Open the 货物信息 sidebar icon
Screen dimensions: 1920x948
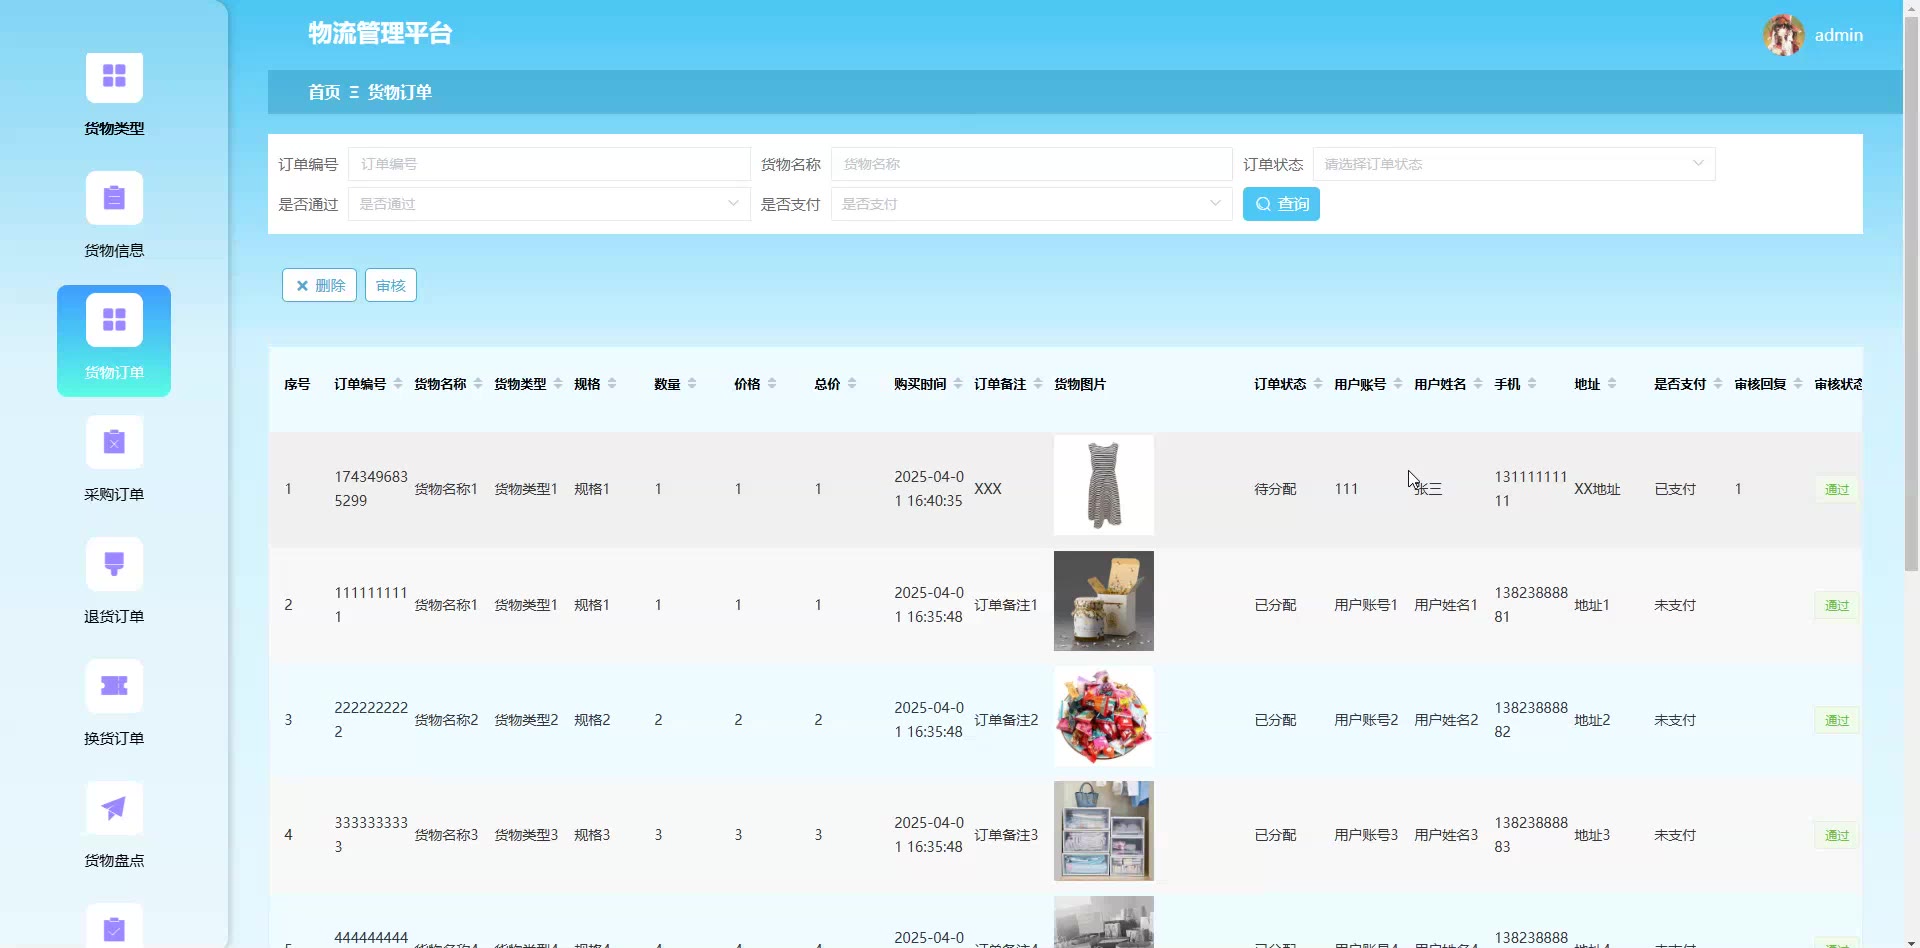114,199
